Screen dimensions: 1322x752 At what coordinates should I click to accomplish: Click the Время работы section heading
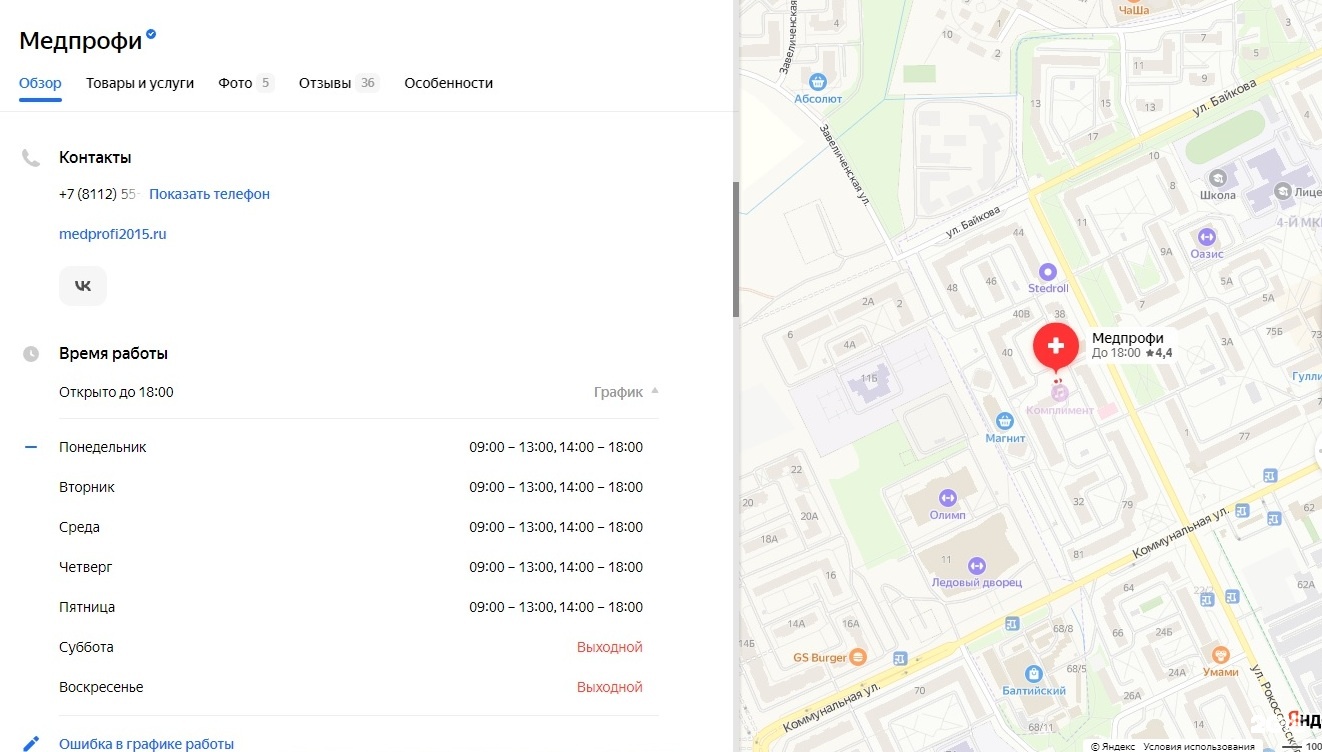point(113,354)
